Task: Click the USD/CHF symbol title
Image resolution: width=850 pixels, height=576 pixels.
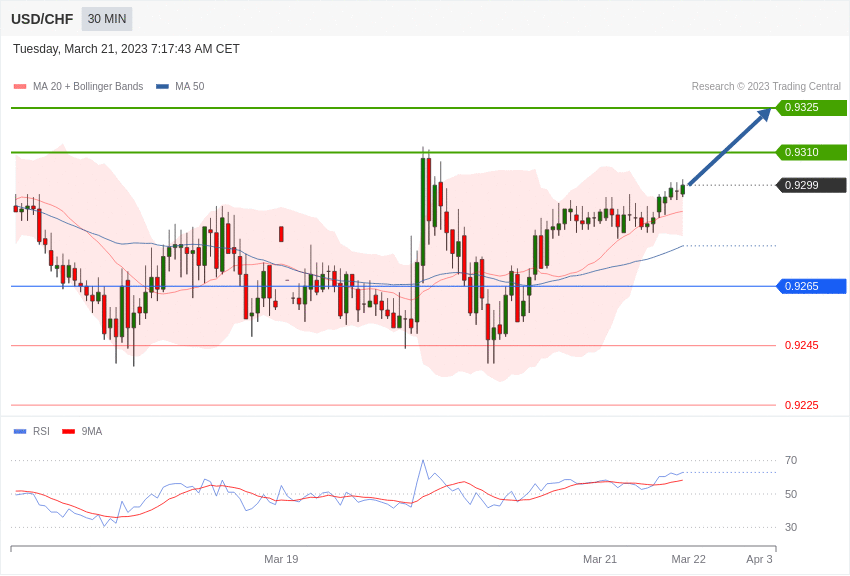Action: click(x=42, y=19)
